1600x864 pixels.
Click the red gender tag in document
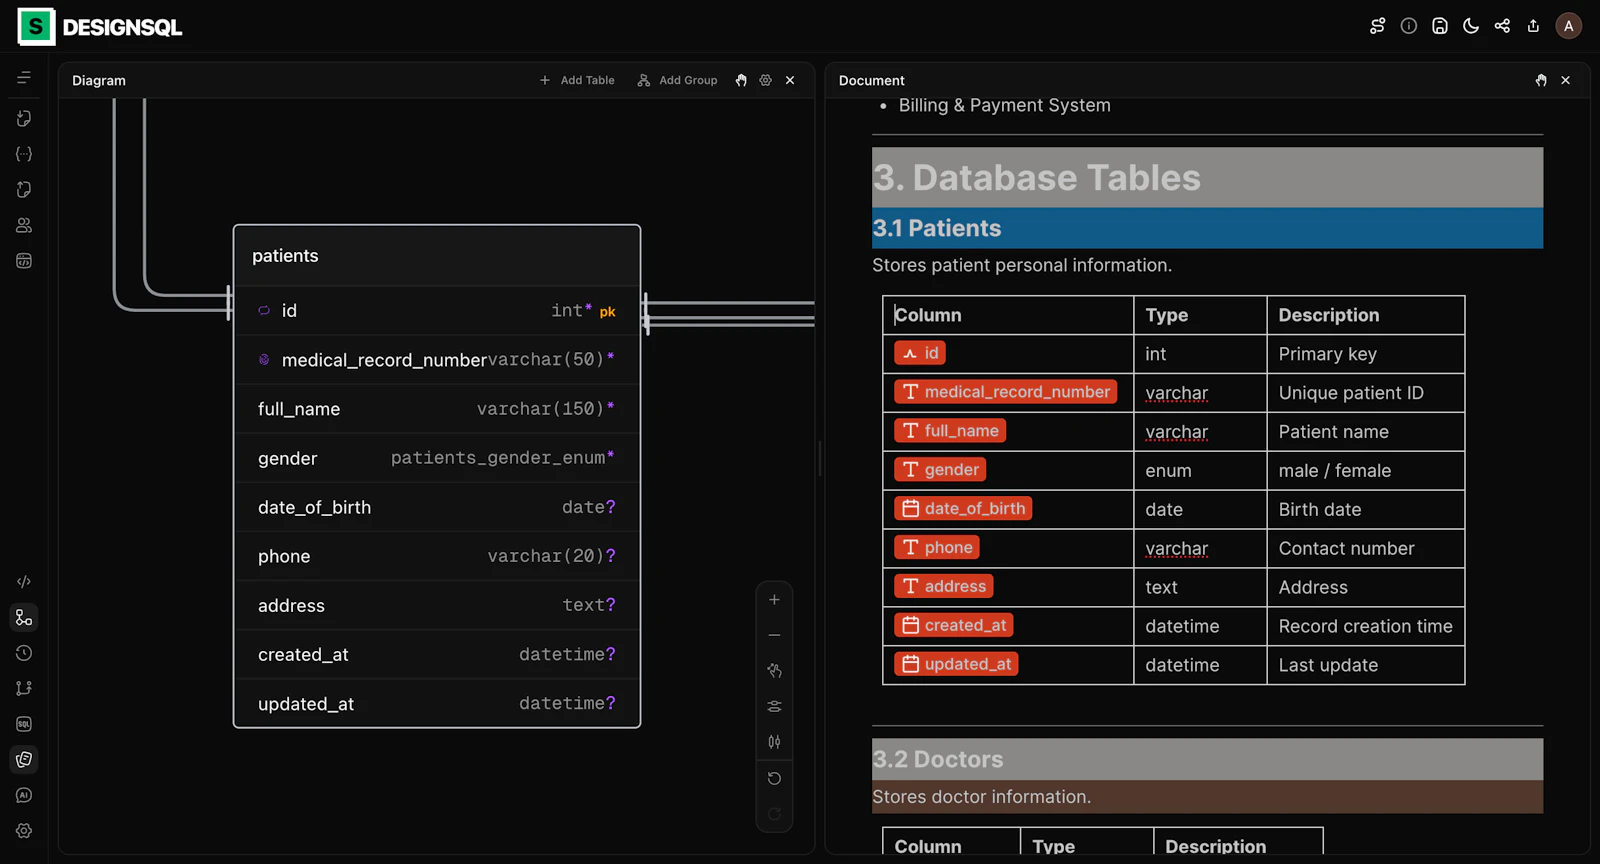[940, 469]
